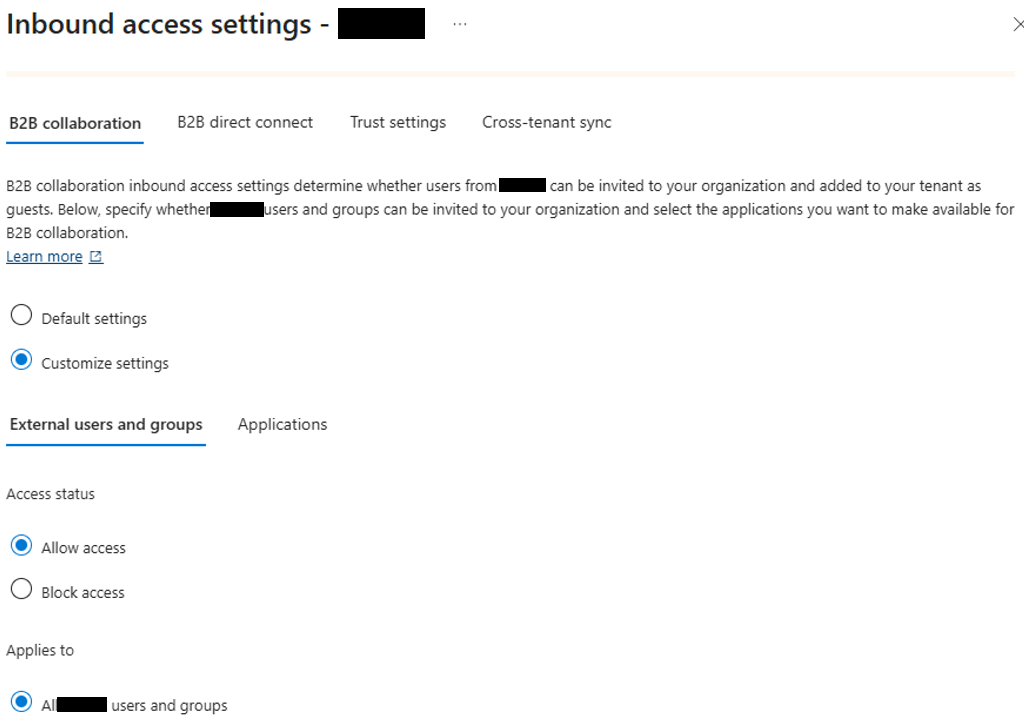
Task: Select the Default settings radio button
Action: [x=22, y=315]
